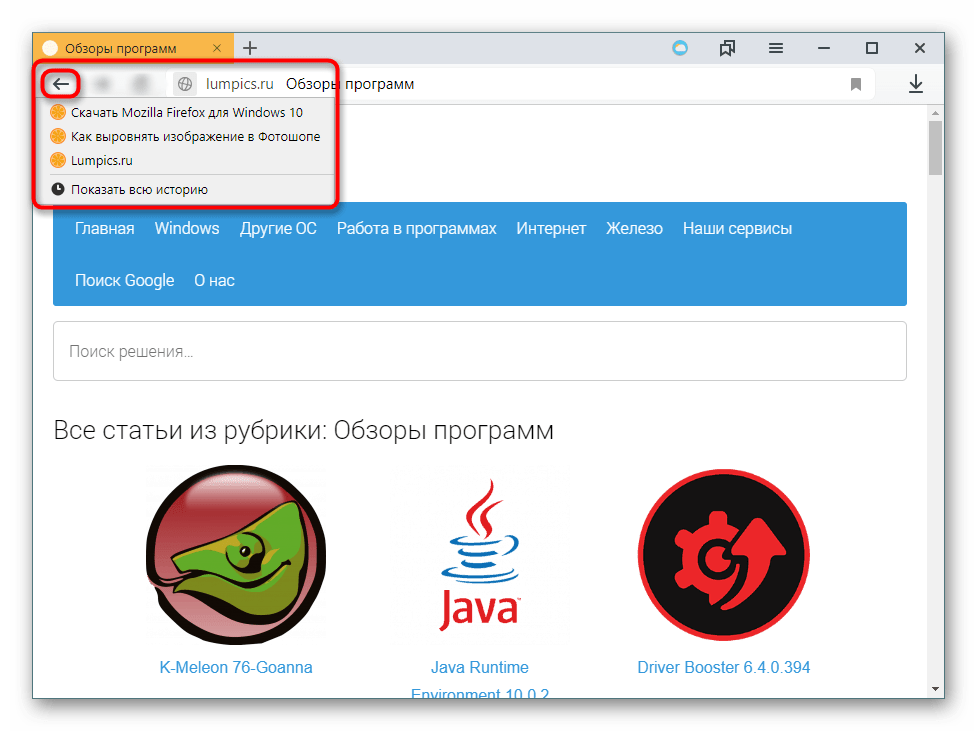The height and width of the screenshot is (731, 977).
Task: Click the Driver Booster logo thumbnail
Action: click(723, 555)
